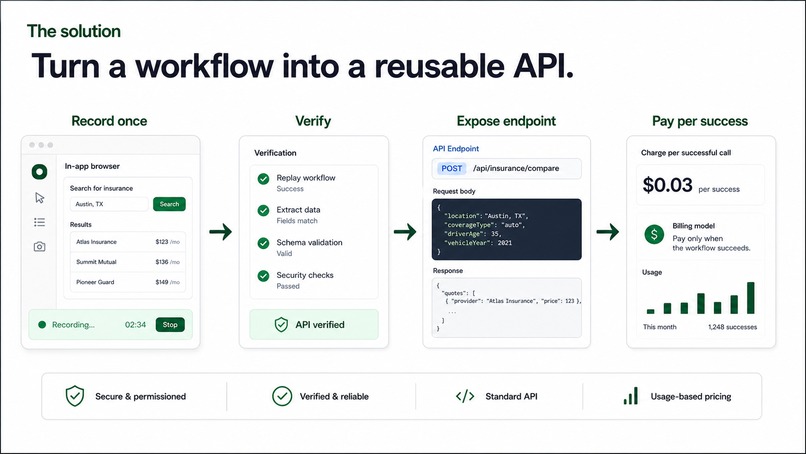The height and width of the screenshot is (454, 806).
Task: Click the Extract data check icon
Action: coord(263,210)
